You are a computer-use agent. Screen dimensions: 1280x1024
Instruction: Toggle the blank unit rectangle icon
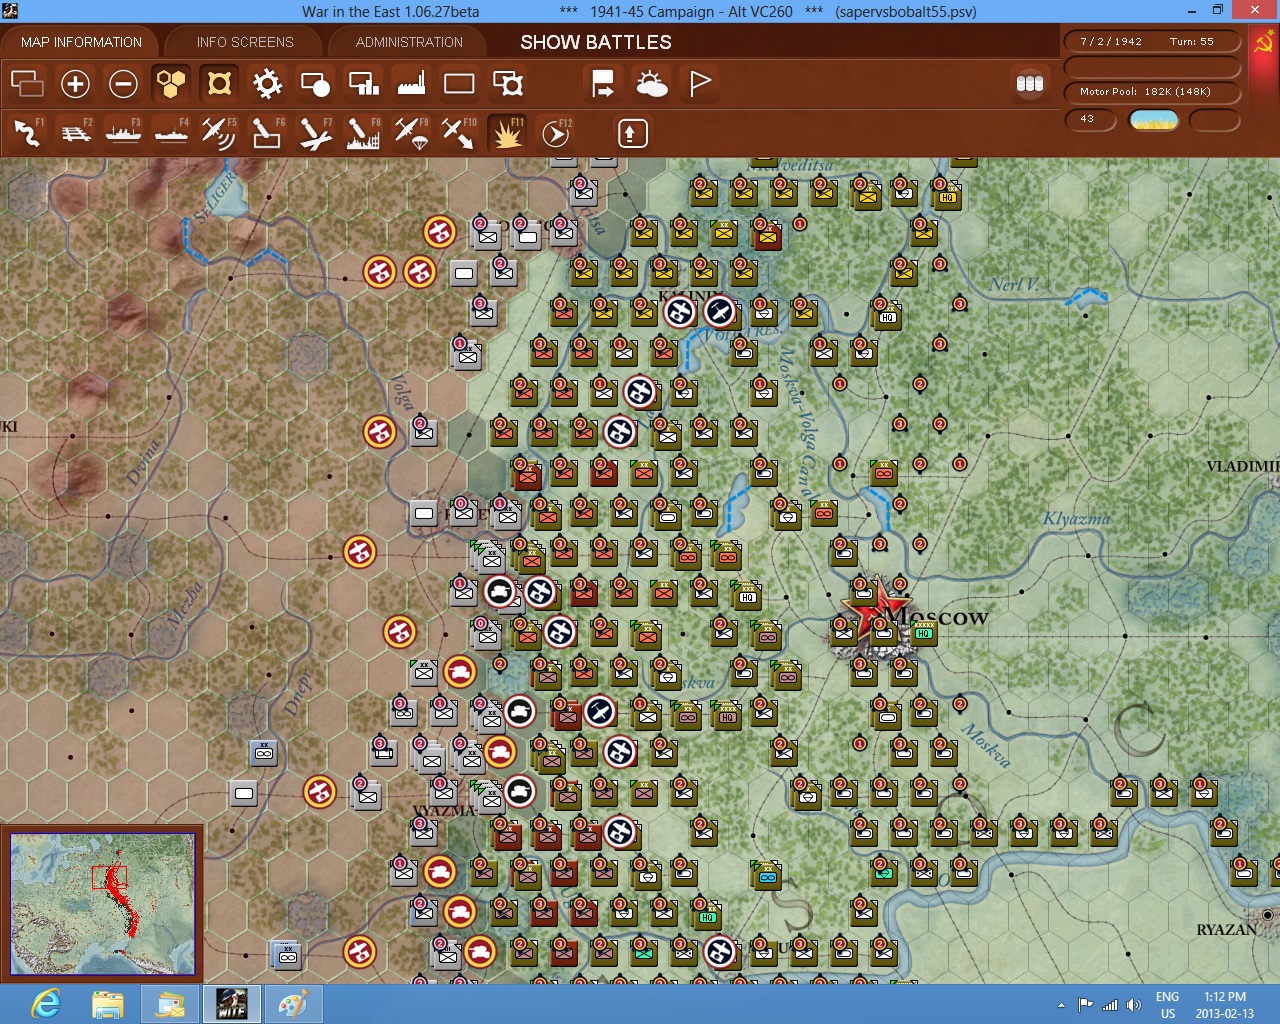click(459, 84)
